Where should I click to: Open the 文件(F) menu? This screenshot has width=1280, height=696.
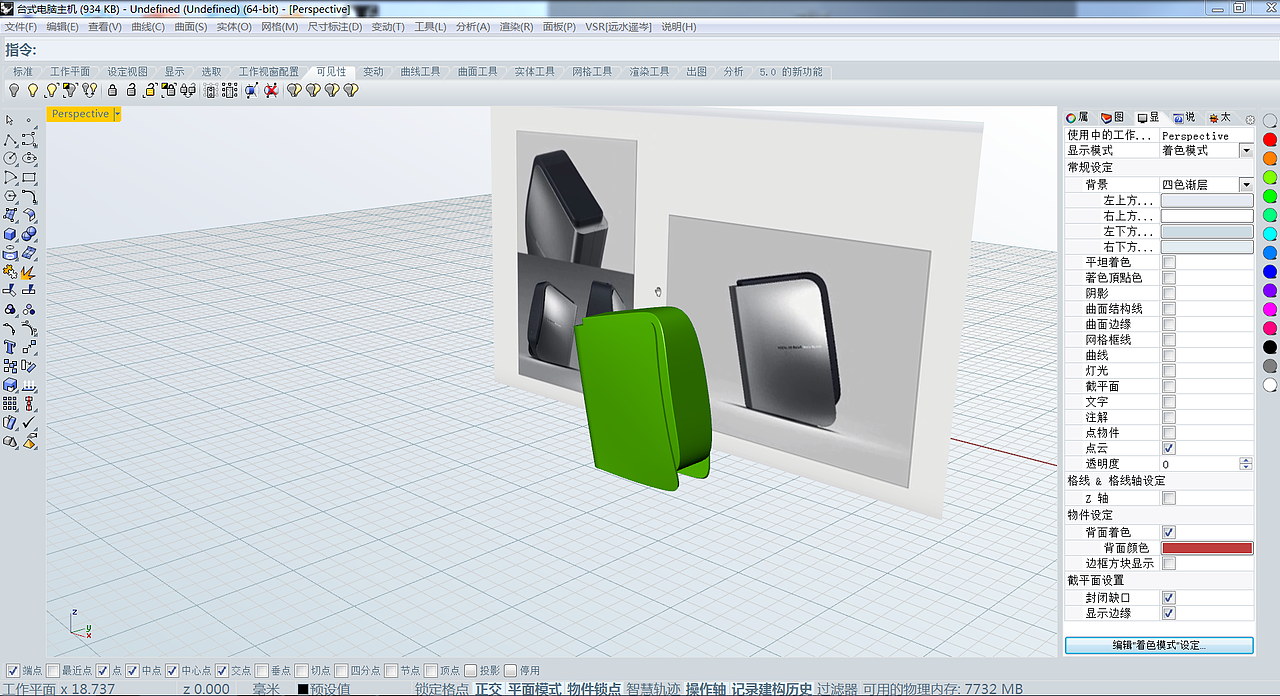(21, 27)
